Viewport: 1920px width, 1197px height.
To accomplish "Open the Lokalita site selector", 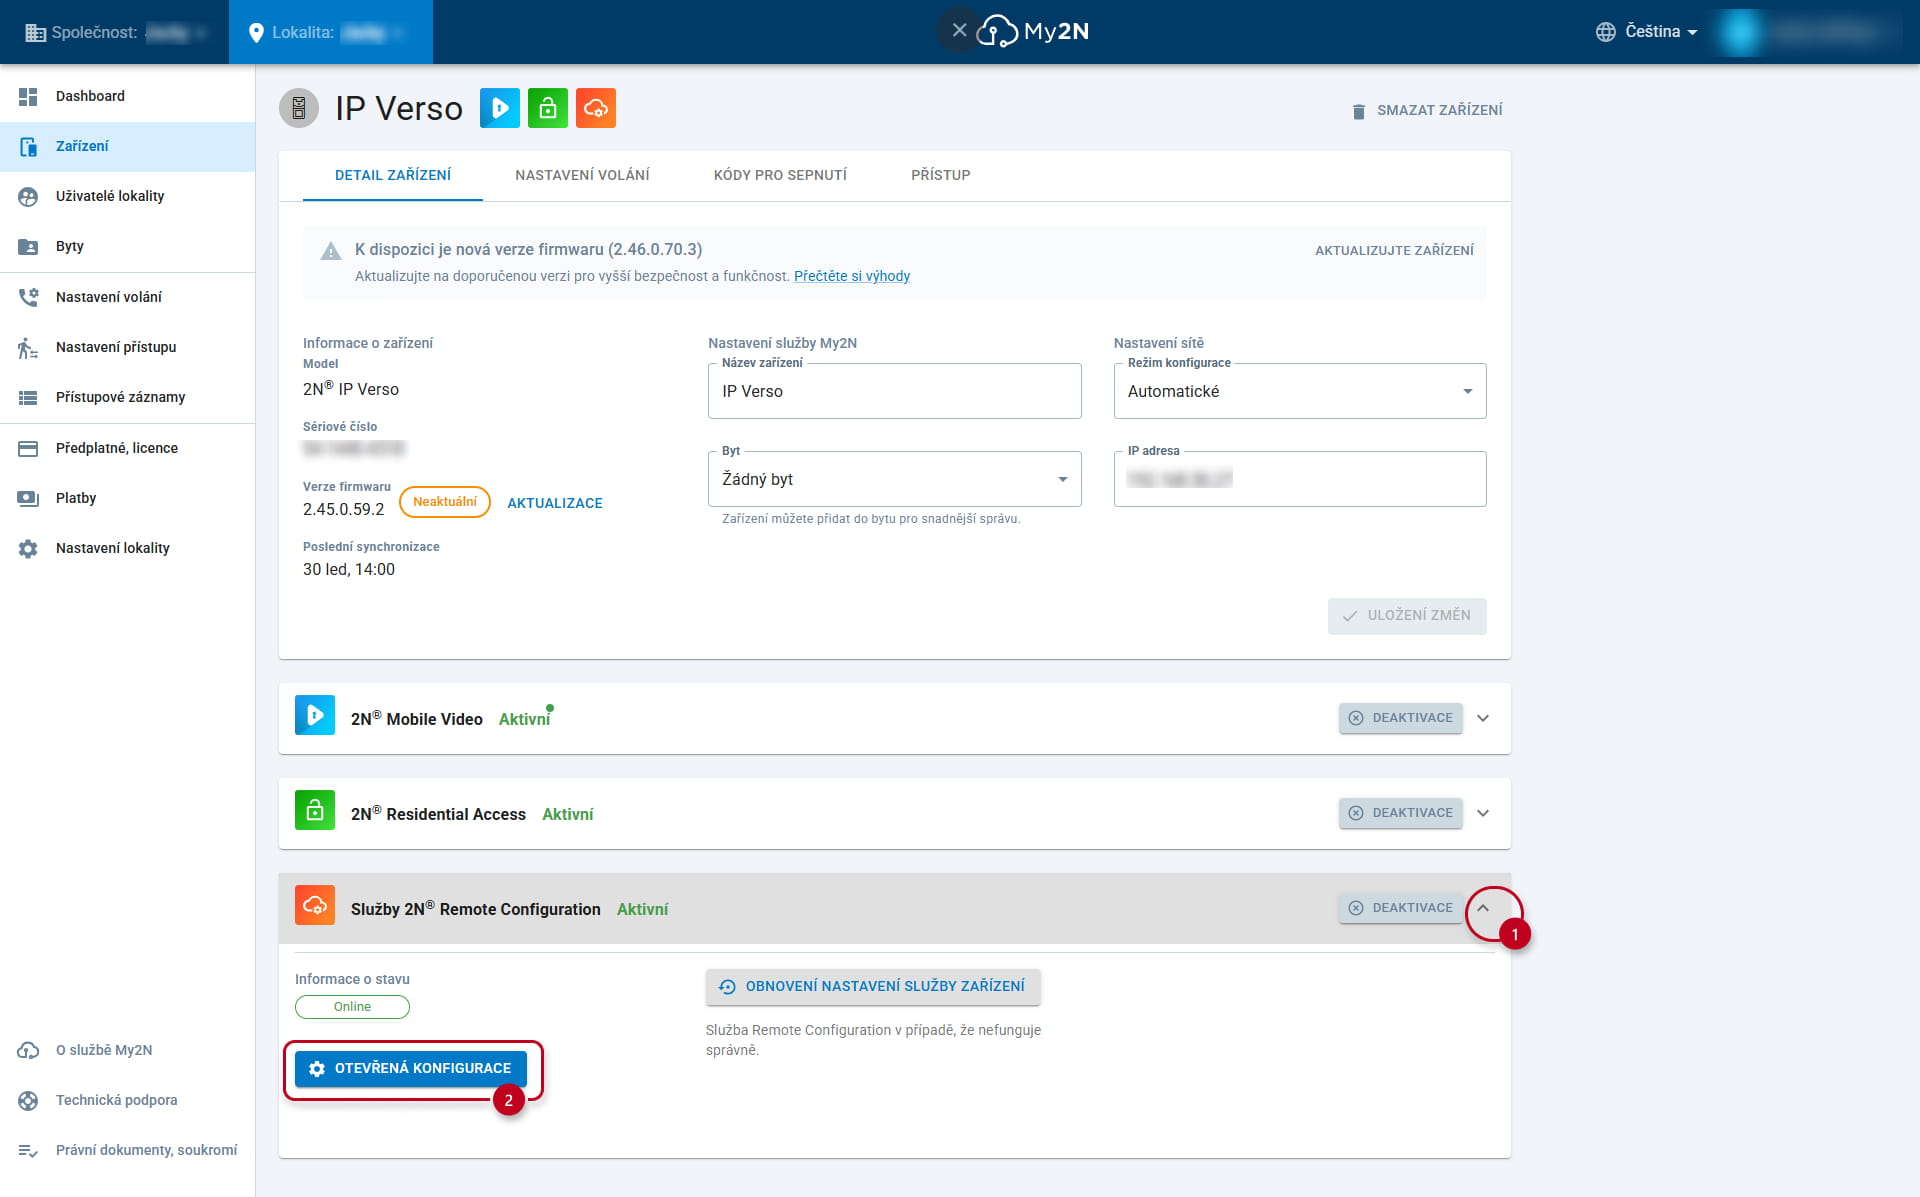I will (x=331, y=32).
